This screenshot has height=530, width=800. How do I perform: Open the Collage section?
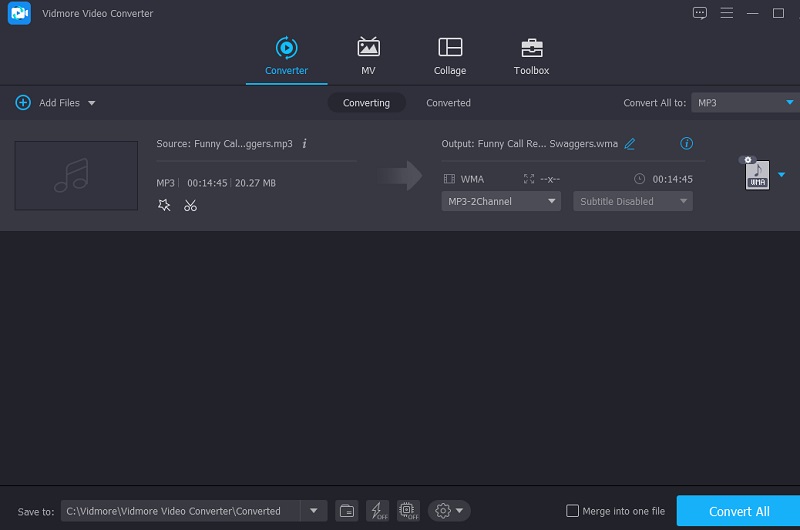pyautogui.click(x=450, y=56)
